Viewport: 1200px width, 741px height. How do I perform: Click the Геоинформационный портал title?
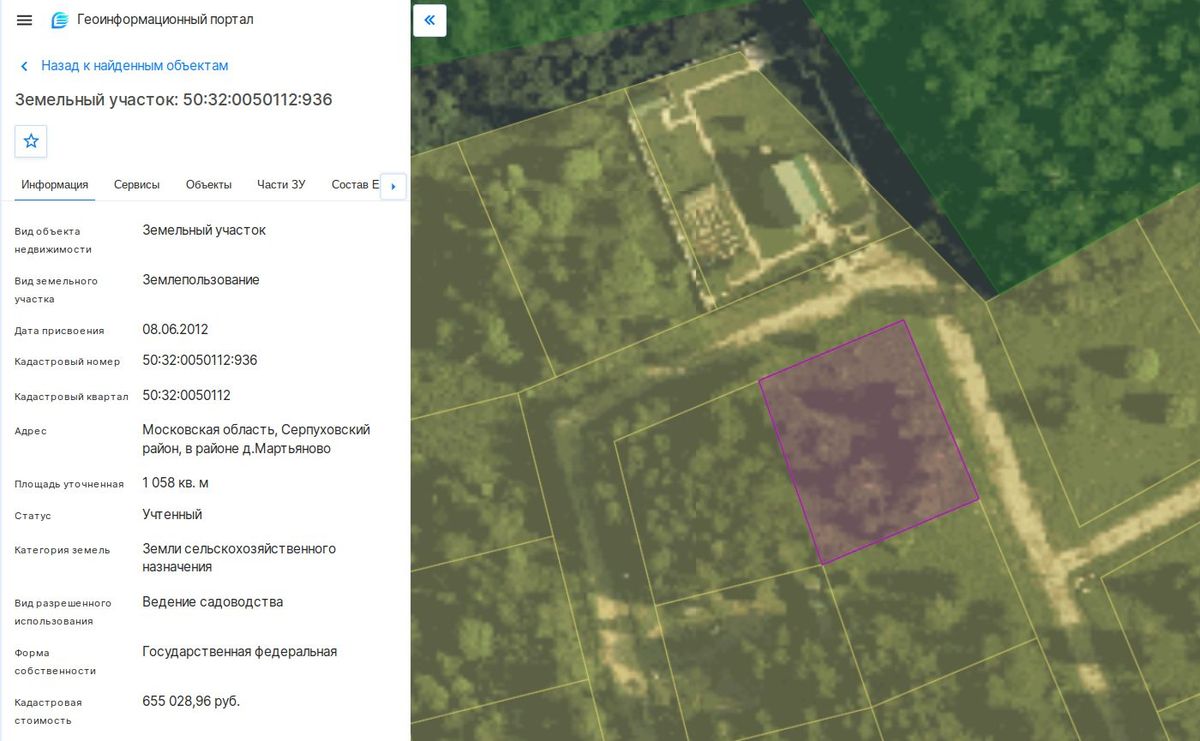click(x=165, y=20)
